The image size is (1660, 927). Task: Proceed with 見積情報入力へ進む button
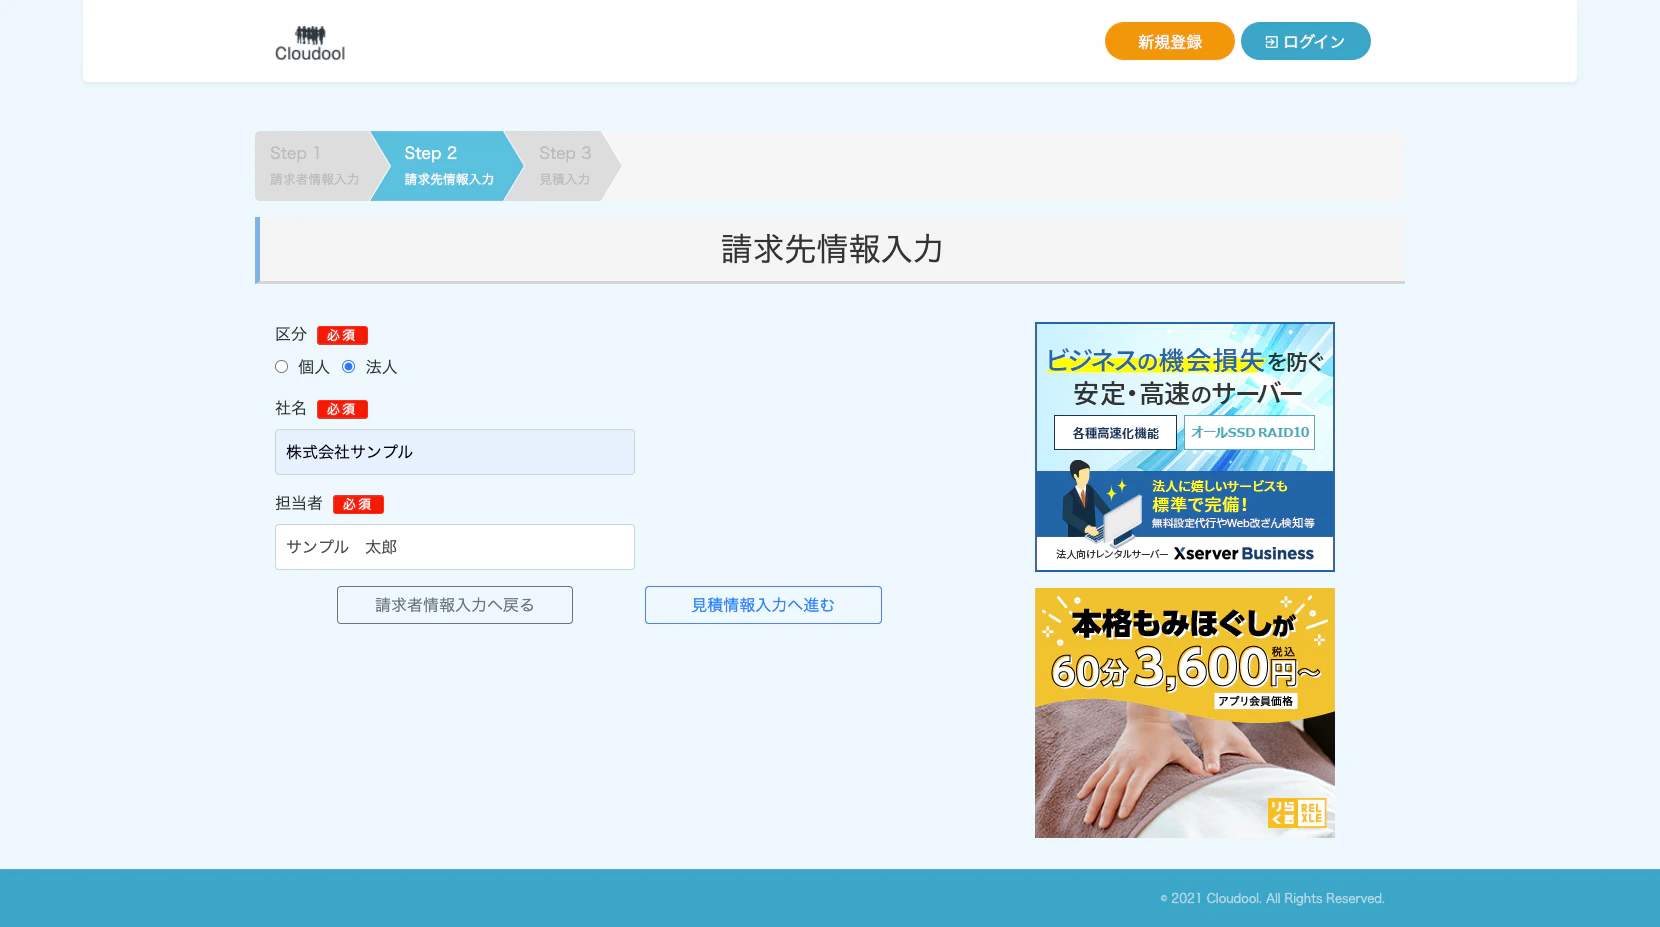coord(763,605)
